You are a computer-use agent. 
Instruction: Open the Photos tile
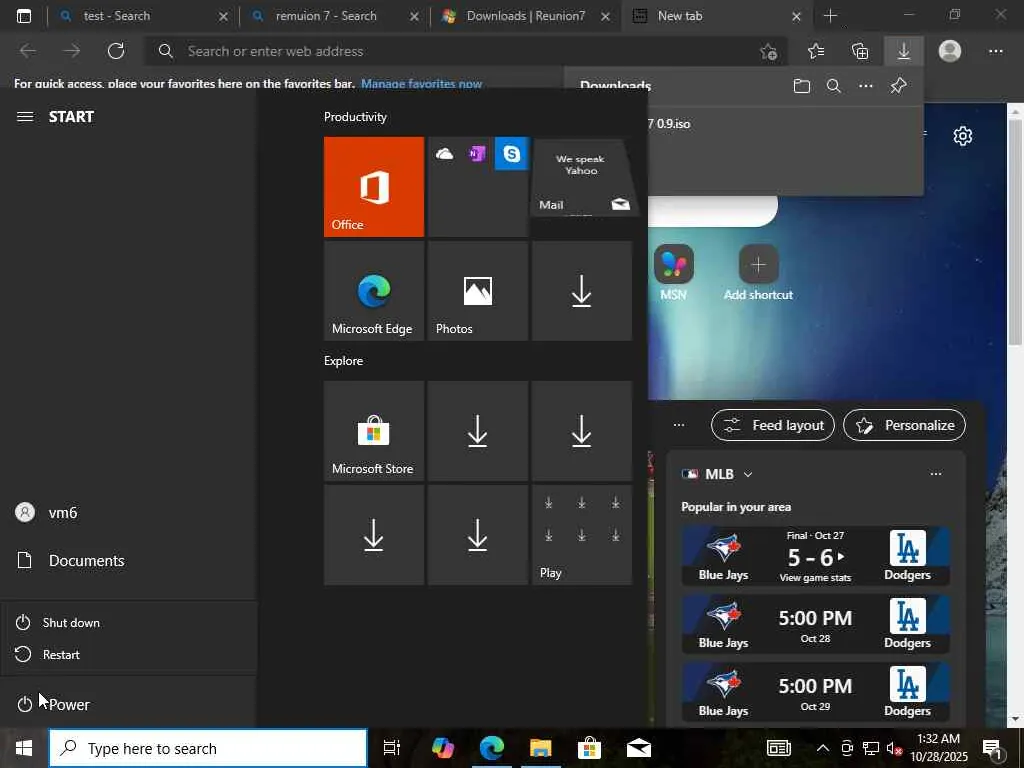tap(477, 291)
